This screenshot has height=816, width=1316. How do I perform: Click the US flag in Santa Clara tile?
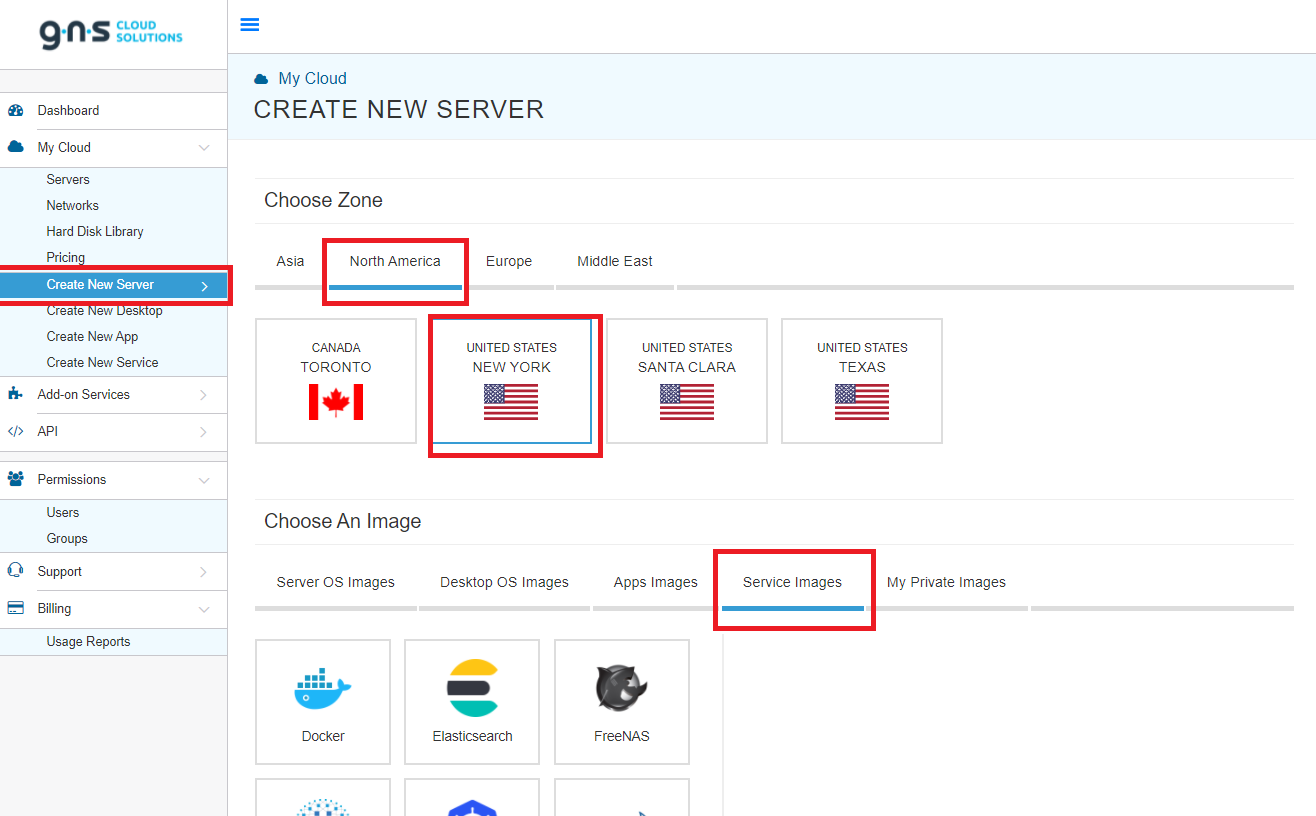point(687,402)
